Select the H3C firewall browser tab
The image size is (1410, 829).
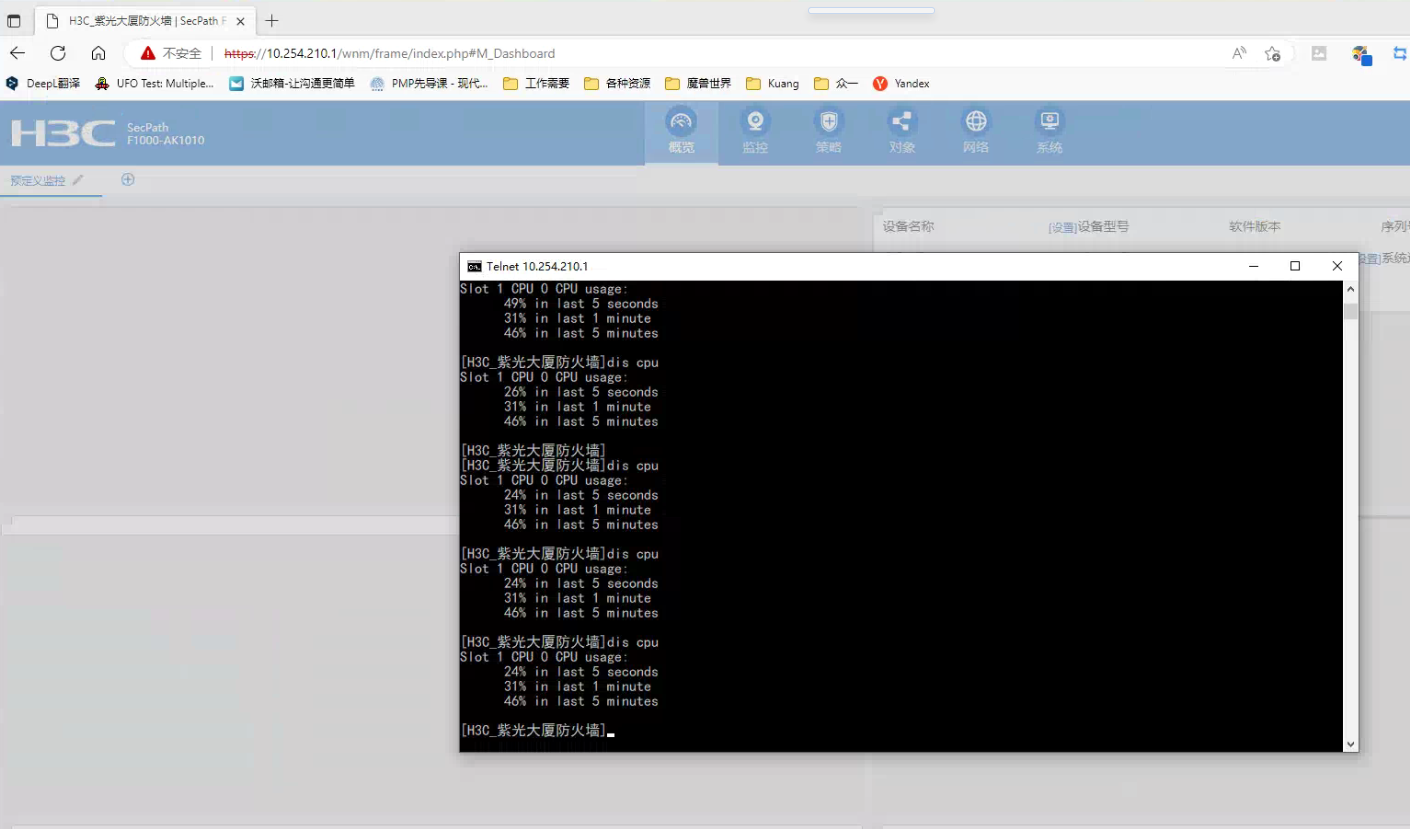[x=143, y=21]
